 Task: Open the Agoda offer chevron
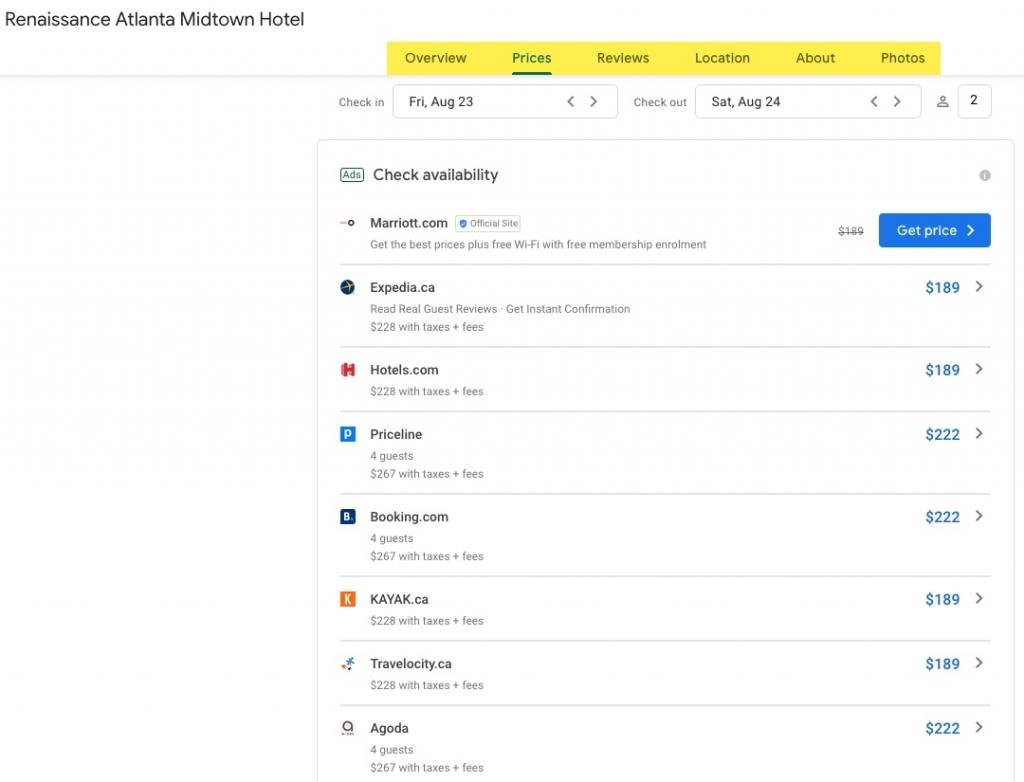point(979,727)
